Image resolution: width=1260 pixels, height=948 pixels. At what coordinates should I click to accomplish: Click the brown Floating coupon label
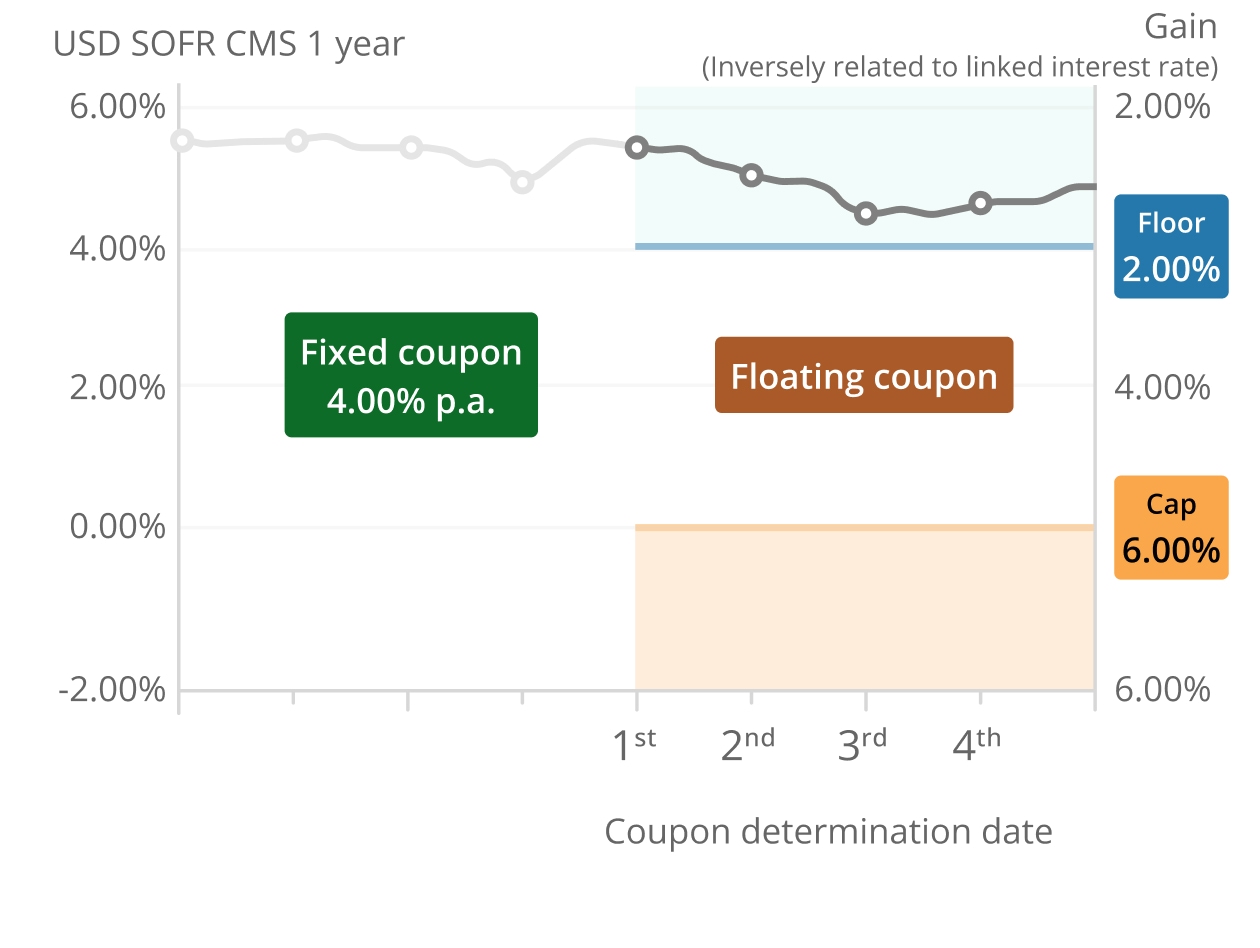(864, 375)
